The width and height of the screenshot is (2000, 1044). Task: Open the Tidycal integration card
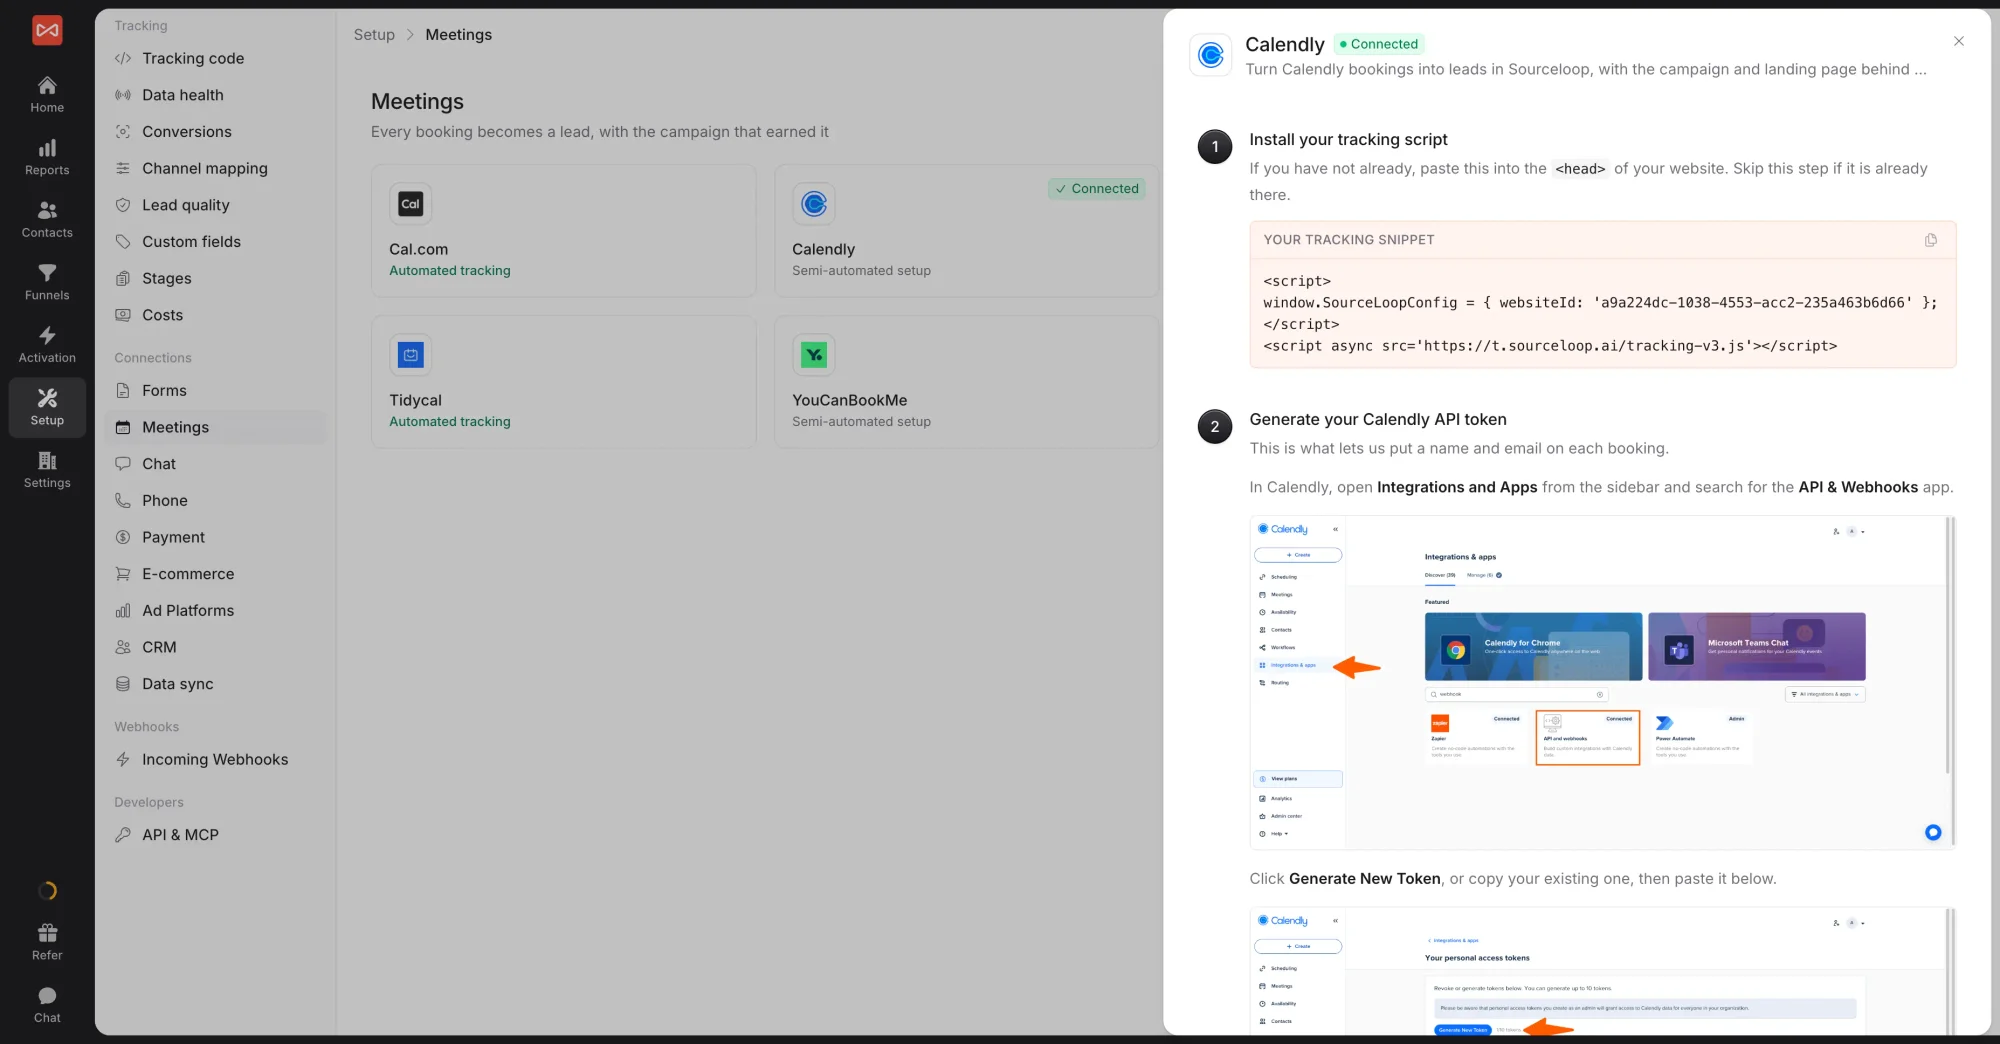pos(564,382)
